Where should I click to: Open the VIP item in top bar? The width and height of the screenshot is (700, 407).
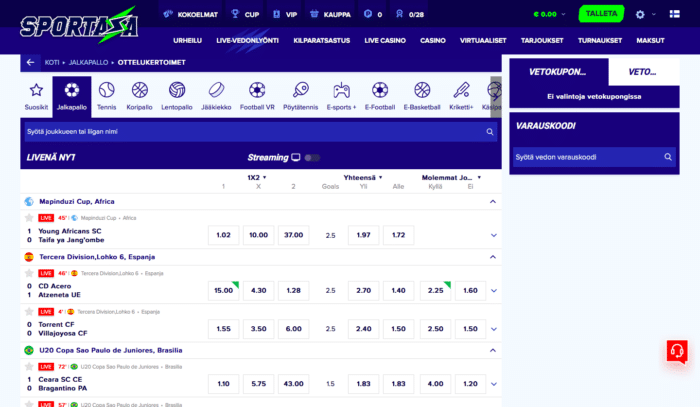pos(285,14)
